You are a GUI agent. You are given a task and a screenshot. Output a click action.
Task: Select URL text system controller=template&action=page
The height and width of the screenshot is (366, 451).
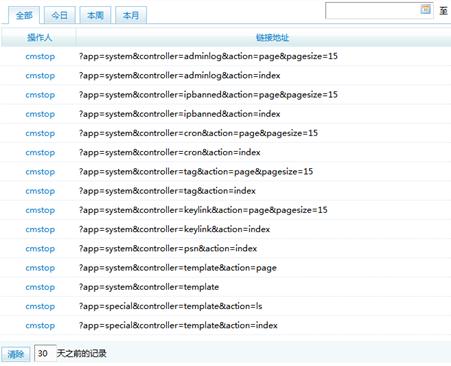(178, 268)
